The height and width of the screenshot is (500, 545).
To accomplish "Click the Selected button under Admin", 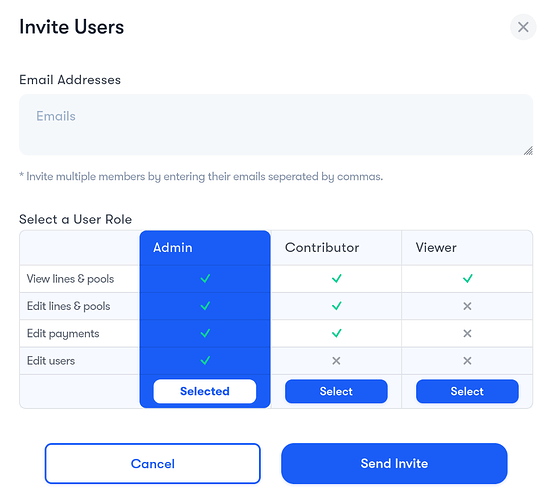I will pyautogui.click(x=205, y=391).
